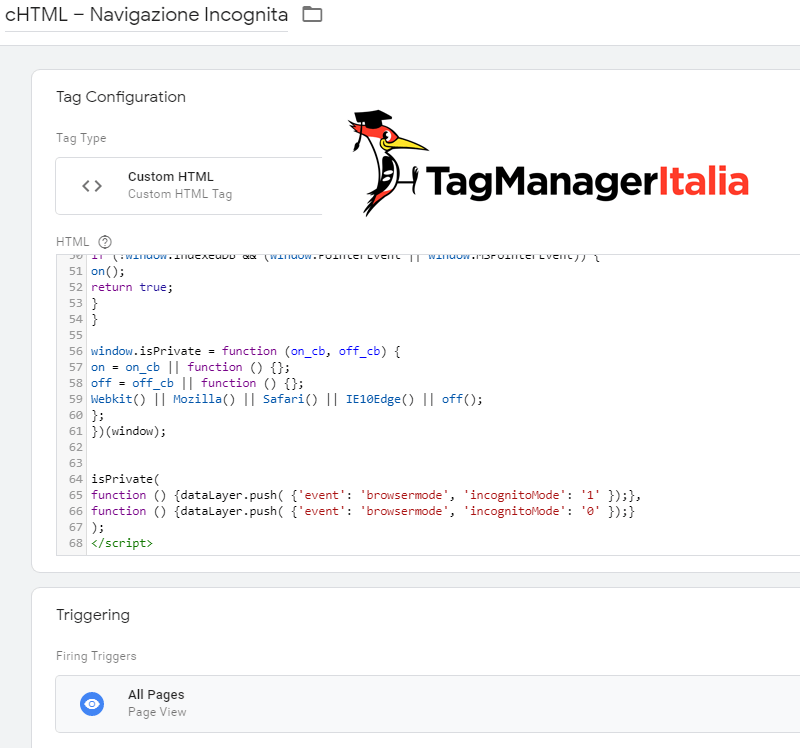Viewport: 800px width, 748px height.
Task: Open the All Pages firing trigger
Action: tap(428, 704)
